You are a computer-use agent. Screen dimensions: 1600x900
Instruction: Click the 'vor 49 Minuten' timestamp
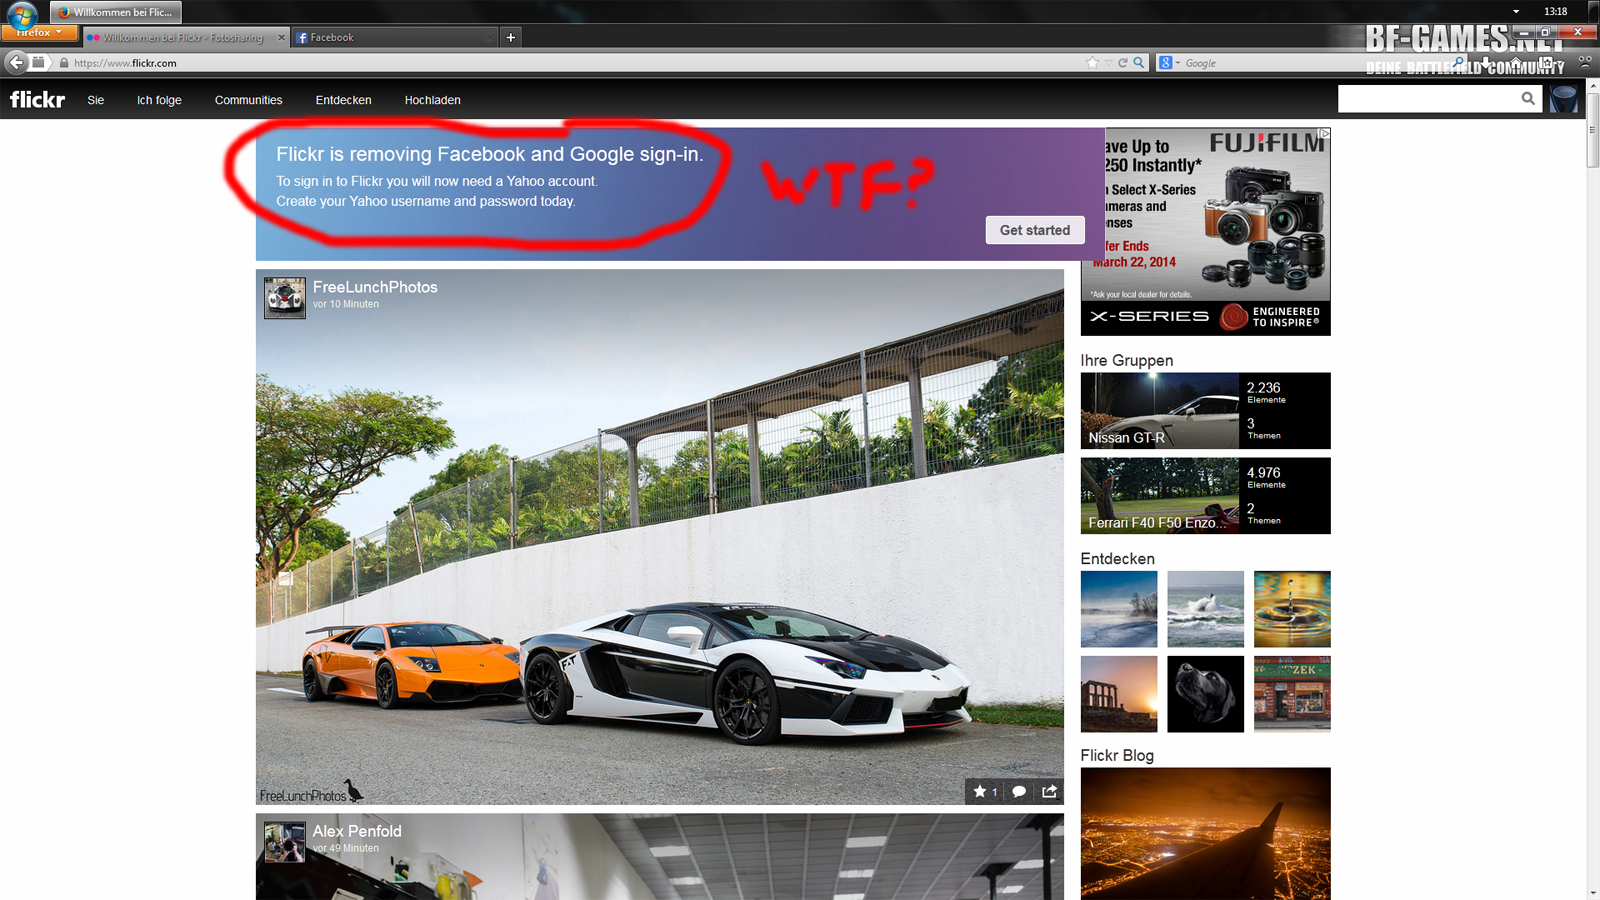tap(345, 848)
